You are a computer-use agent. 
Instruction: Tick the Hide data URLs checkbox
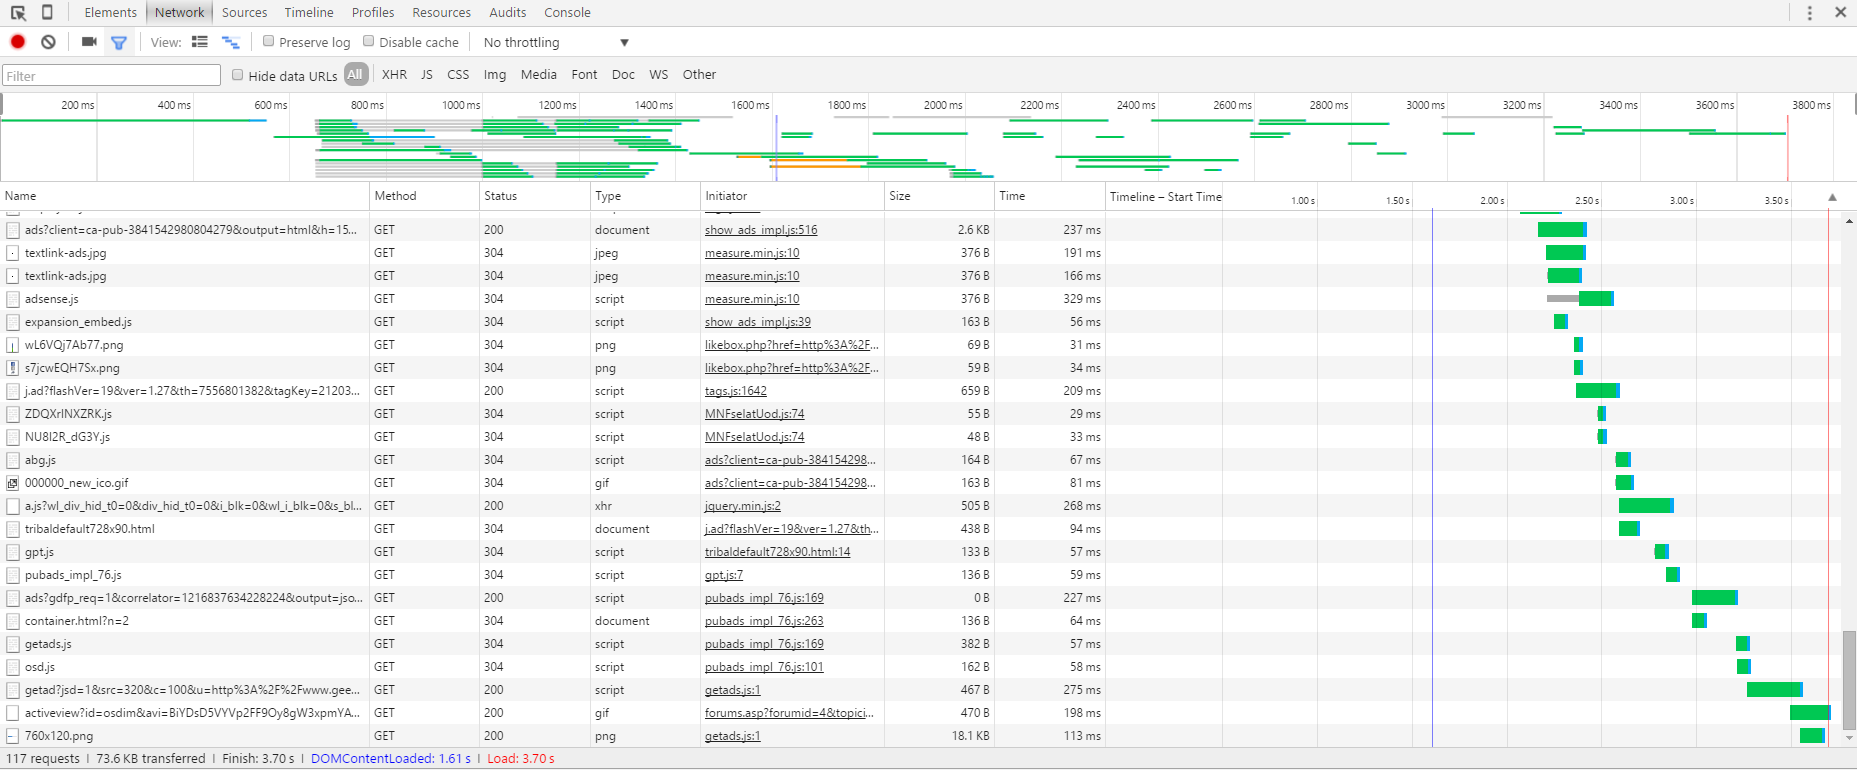coord(238,75)
